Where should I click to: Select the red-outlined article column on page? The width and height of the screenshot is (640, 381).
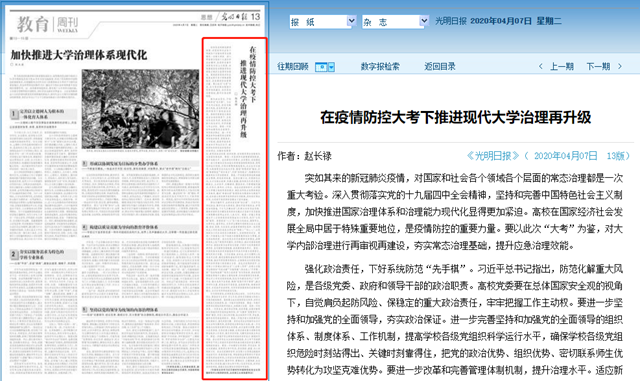tap(235, 209)
